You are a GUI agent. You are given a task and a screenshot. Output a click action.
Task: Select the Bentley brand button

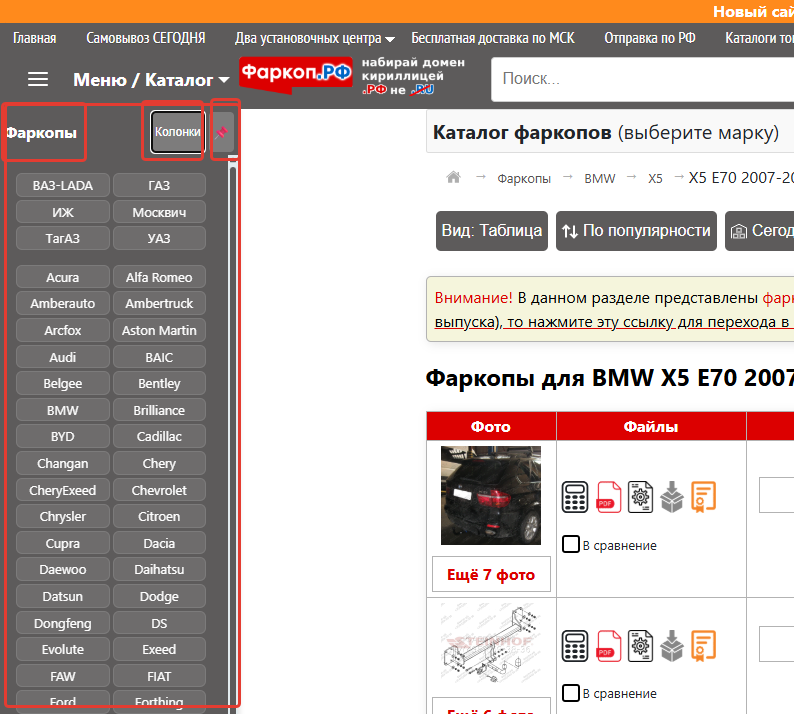pyautogui.click(x=159, y=383)
